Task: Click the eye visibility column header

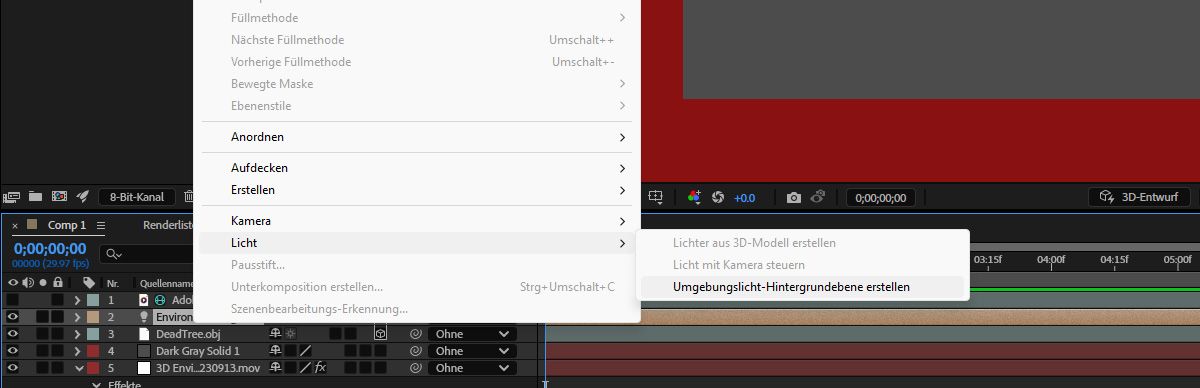Action: point(13,283)
